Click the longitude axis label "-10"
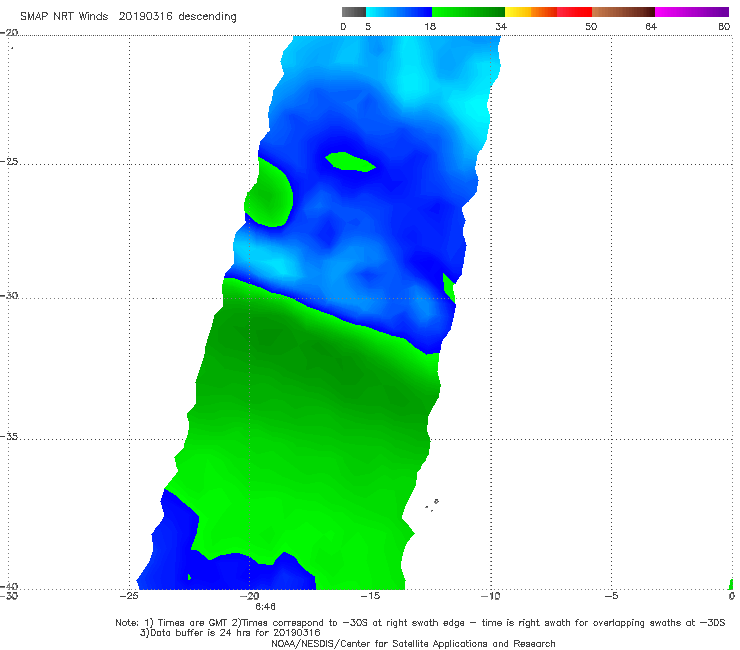Screen dimensions: 740x650 [x=491, y=596]
